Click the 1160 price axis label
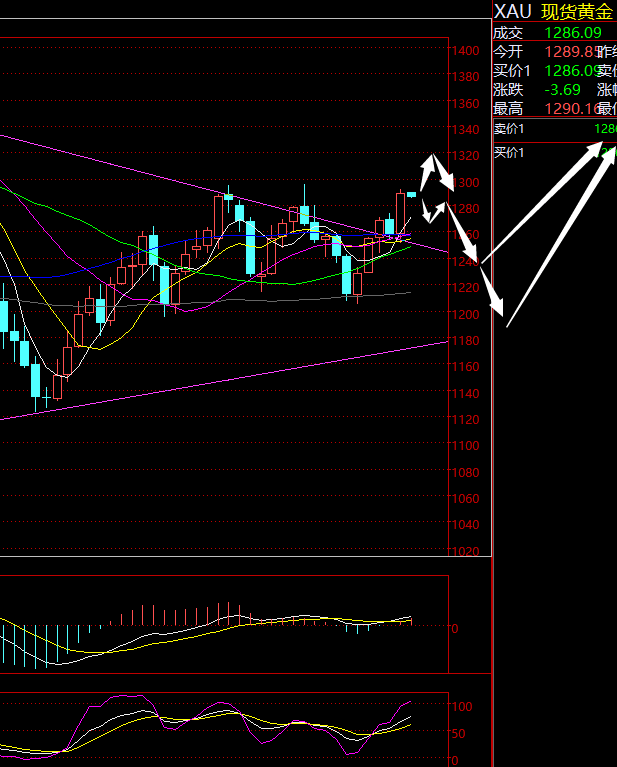 (465, 366)
